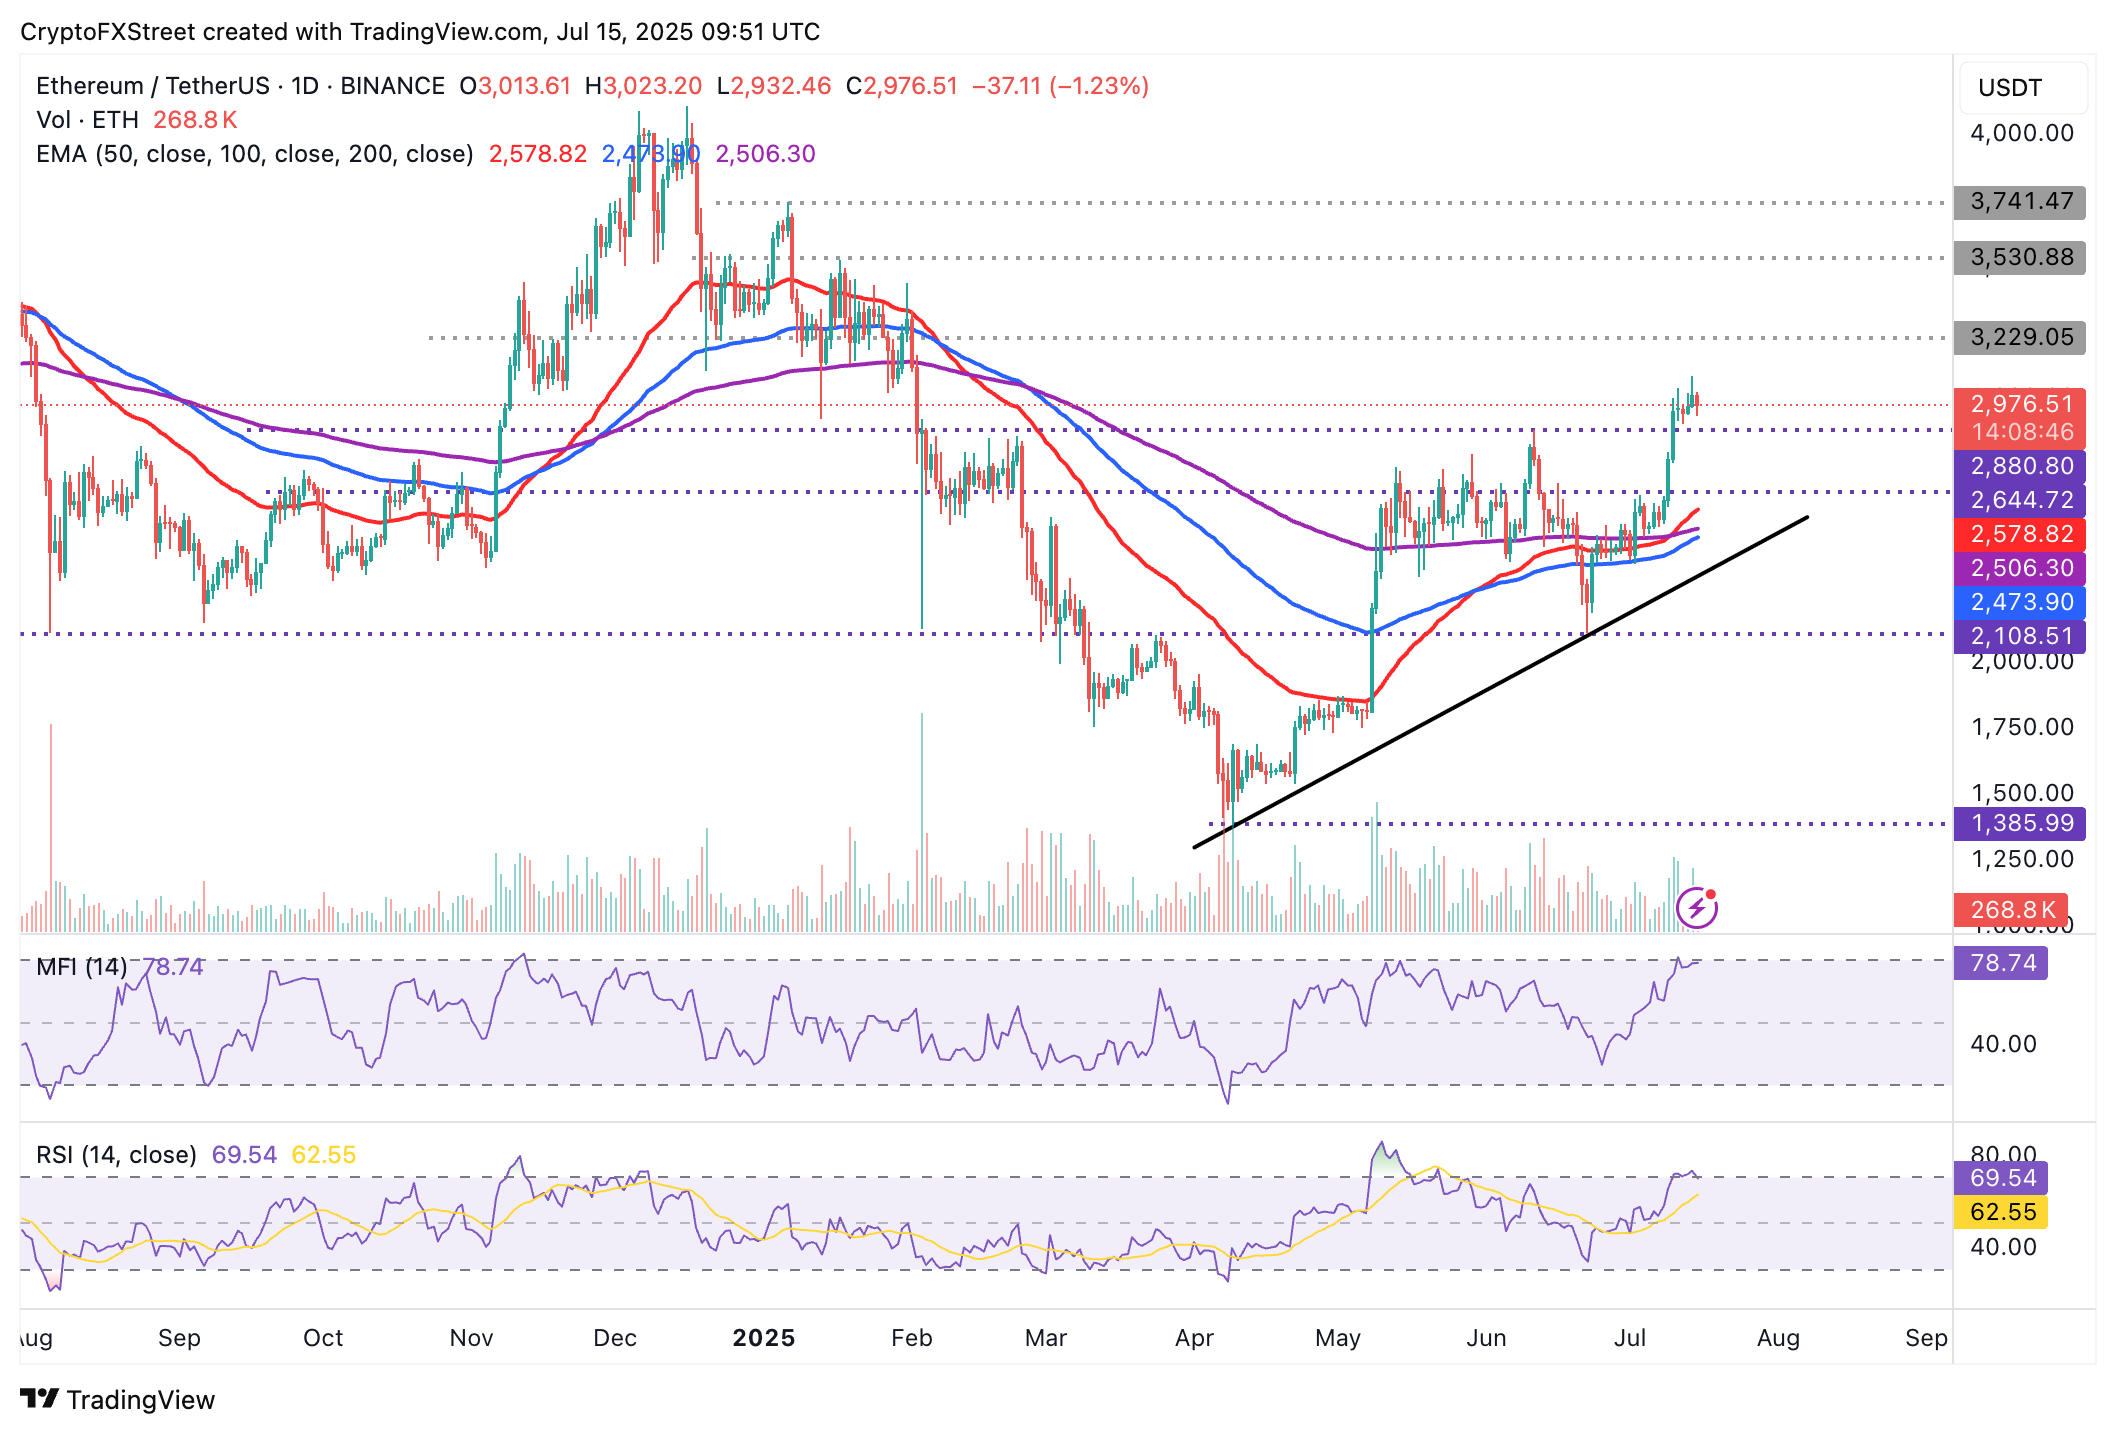Click the yellow RSI average label 62.55
Screen dimensions: 2116x1434
pos(2002,1212)
